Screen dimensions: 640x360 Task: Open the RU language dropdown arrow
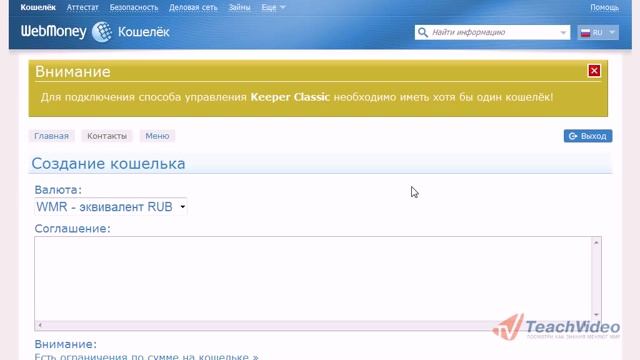611,32
